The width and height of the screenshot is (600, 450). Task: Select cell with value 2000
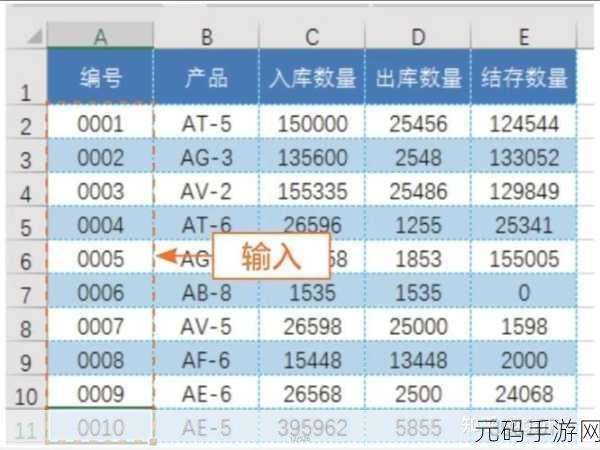tap(524, 358)
